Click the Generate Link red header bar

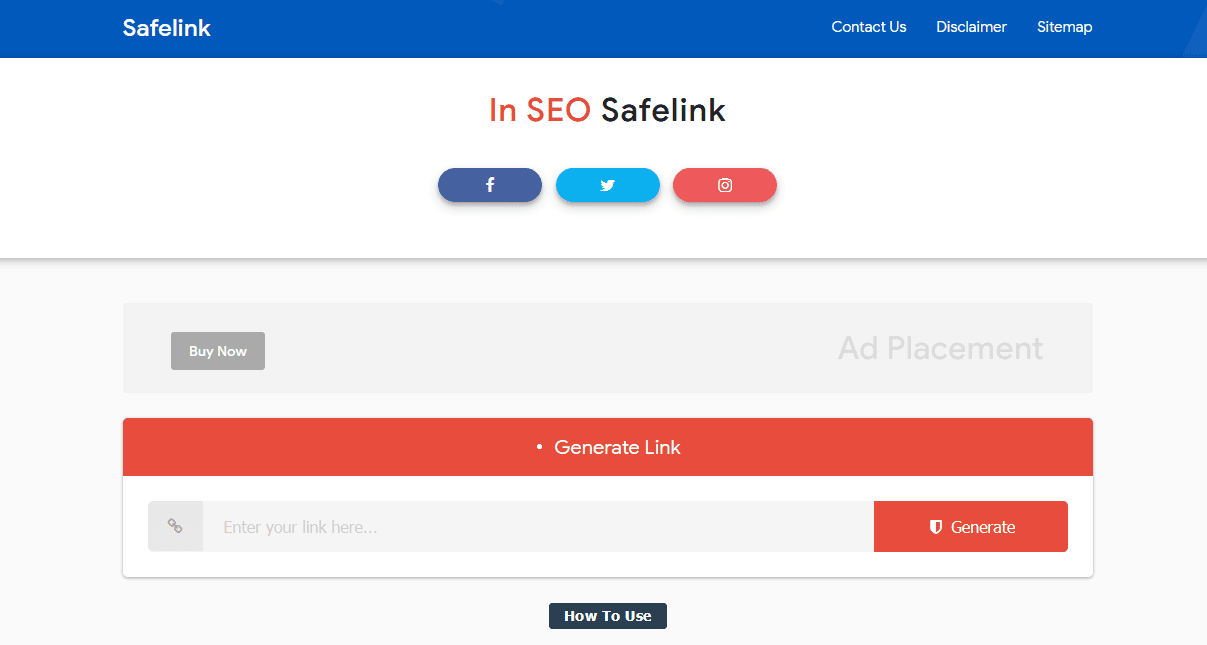tap(608, 447)
